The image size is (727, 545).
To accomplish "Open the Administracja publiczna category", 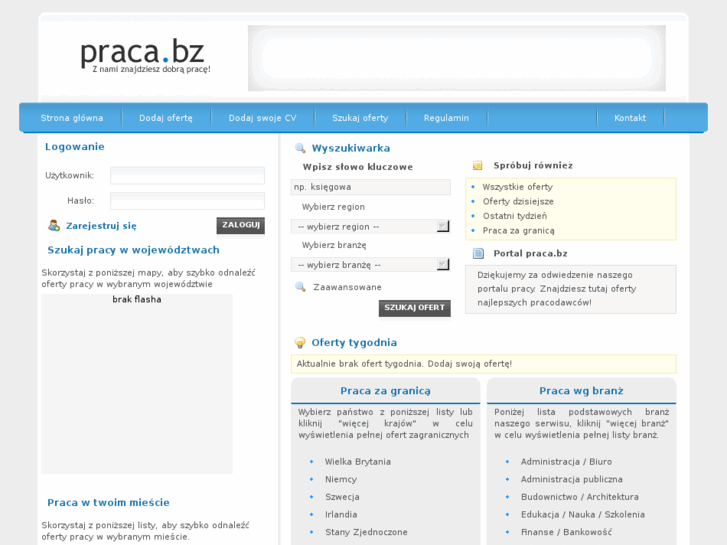I will pos(571,479).
